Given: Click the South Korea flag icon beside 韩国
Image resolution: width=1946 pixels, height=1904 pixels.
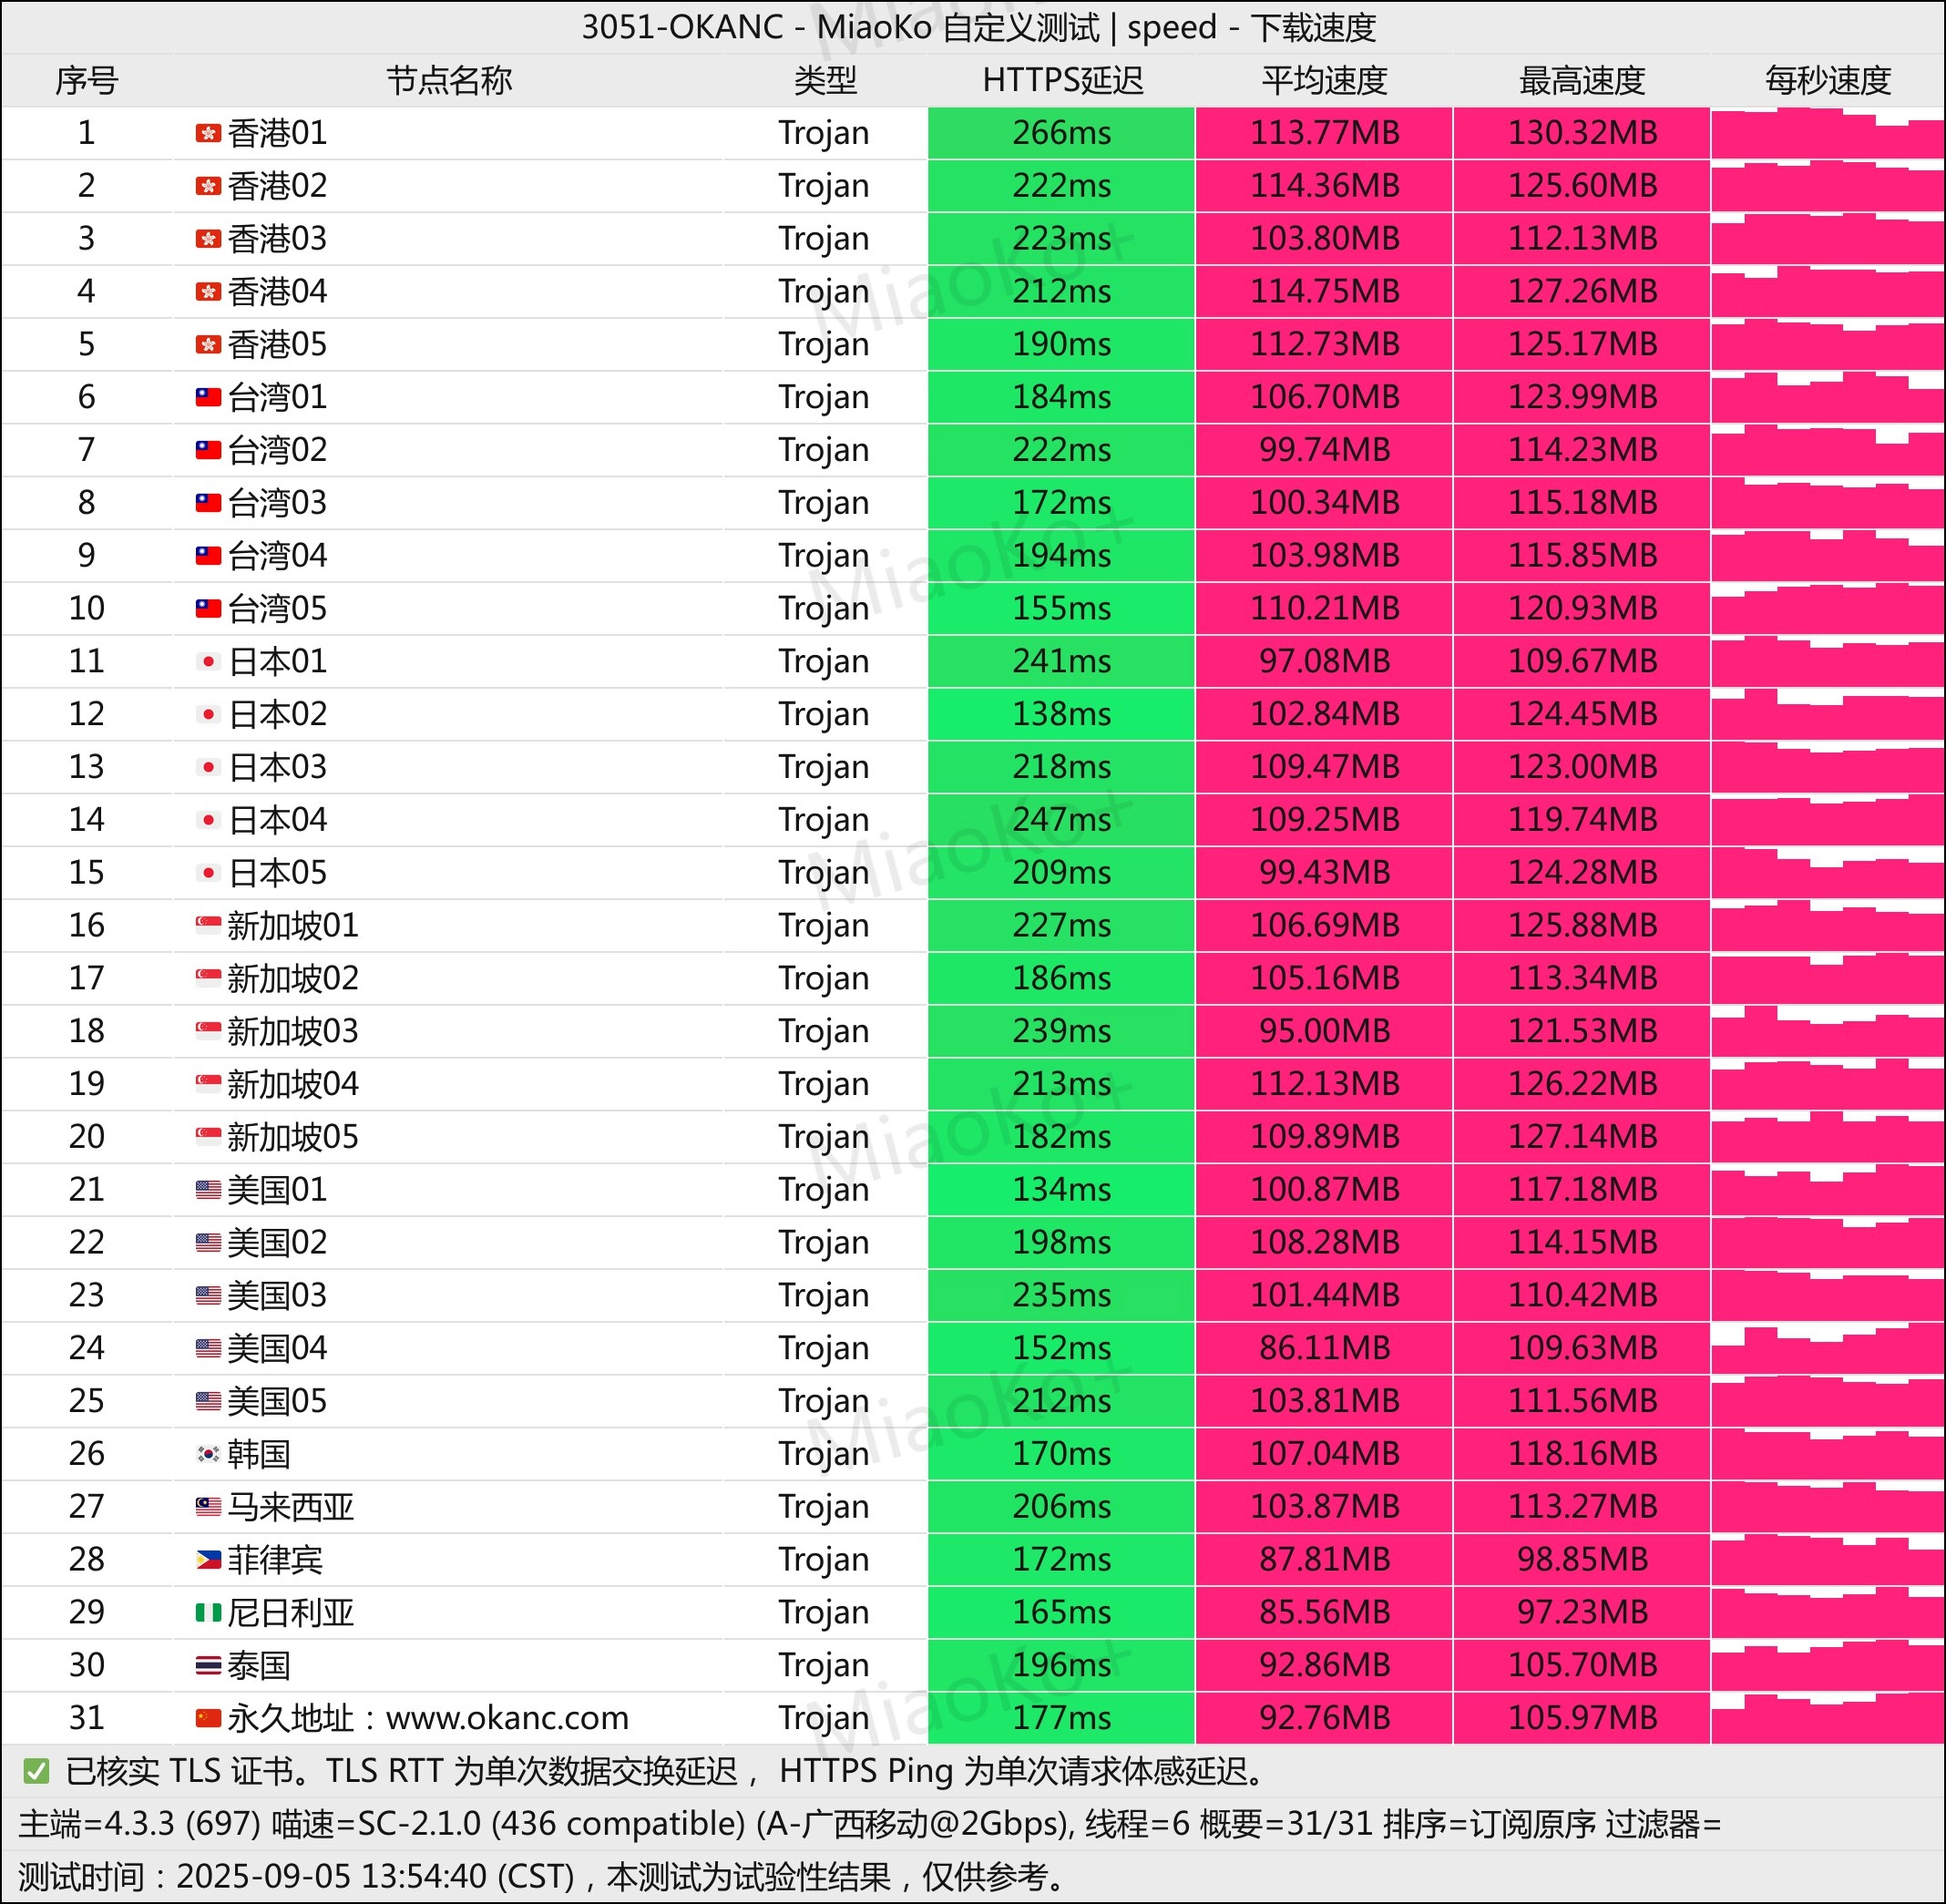Looking at the screenshot, I should [208, 1454].
